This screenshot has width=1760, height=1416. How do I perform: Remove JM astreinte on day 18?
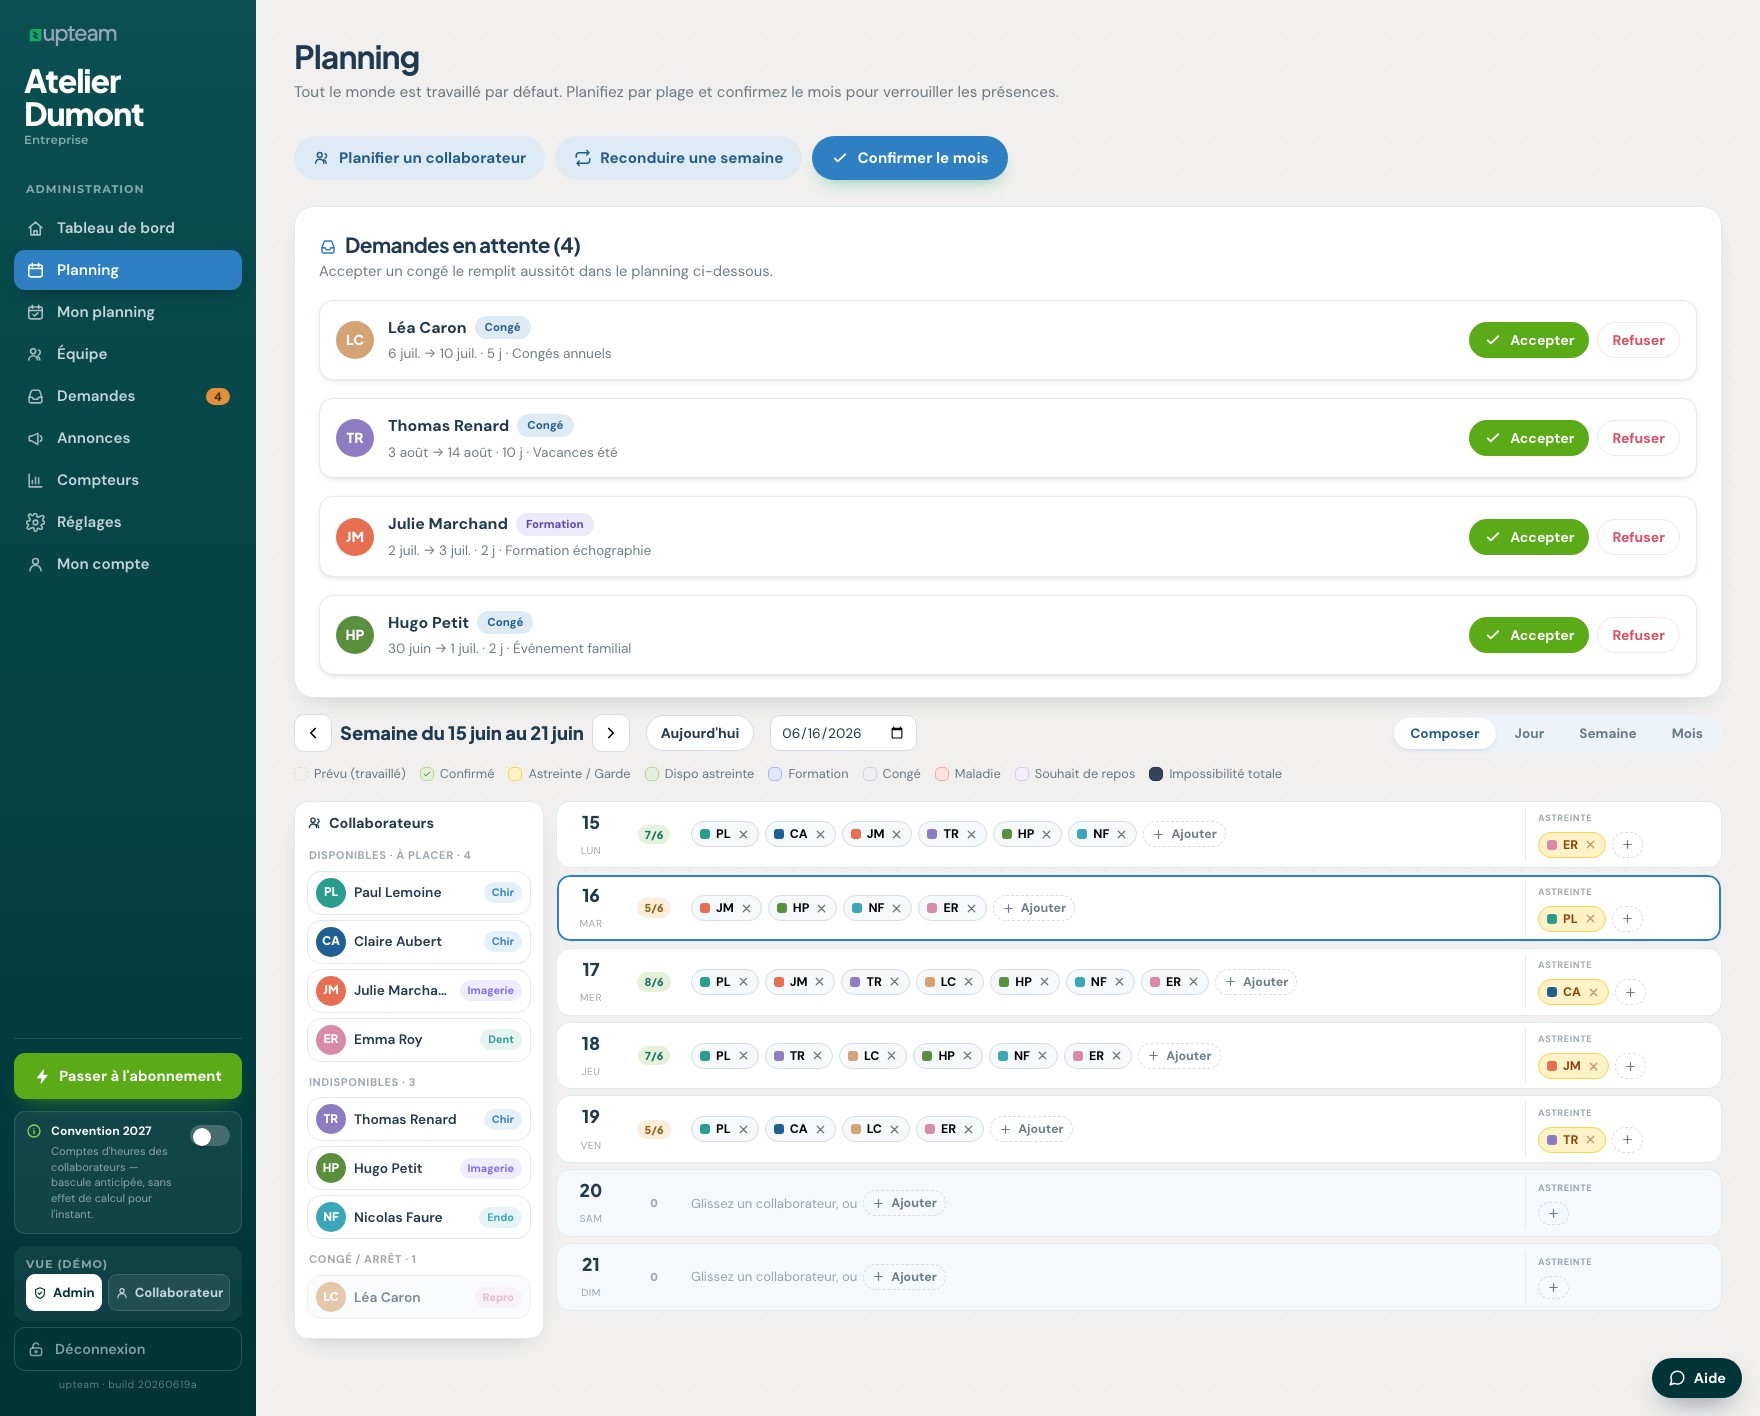(1593, 1067)
